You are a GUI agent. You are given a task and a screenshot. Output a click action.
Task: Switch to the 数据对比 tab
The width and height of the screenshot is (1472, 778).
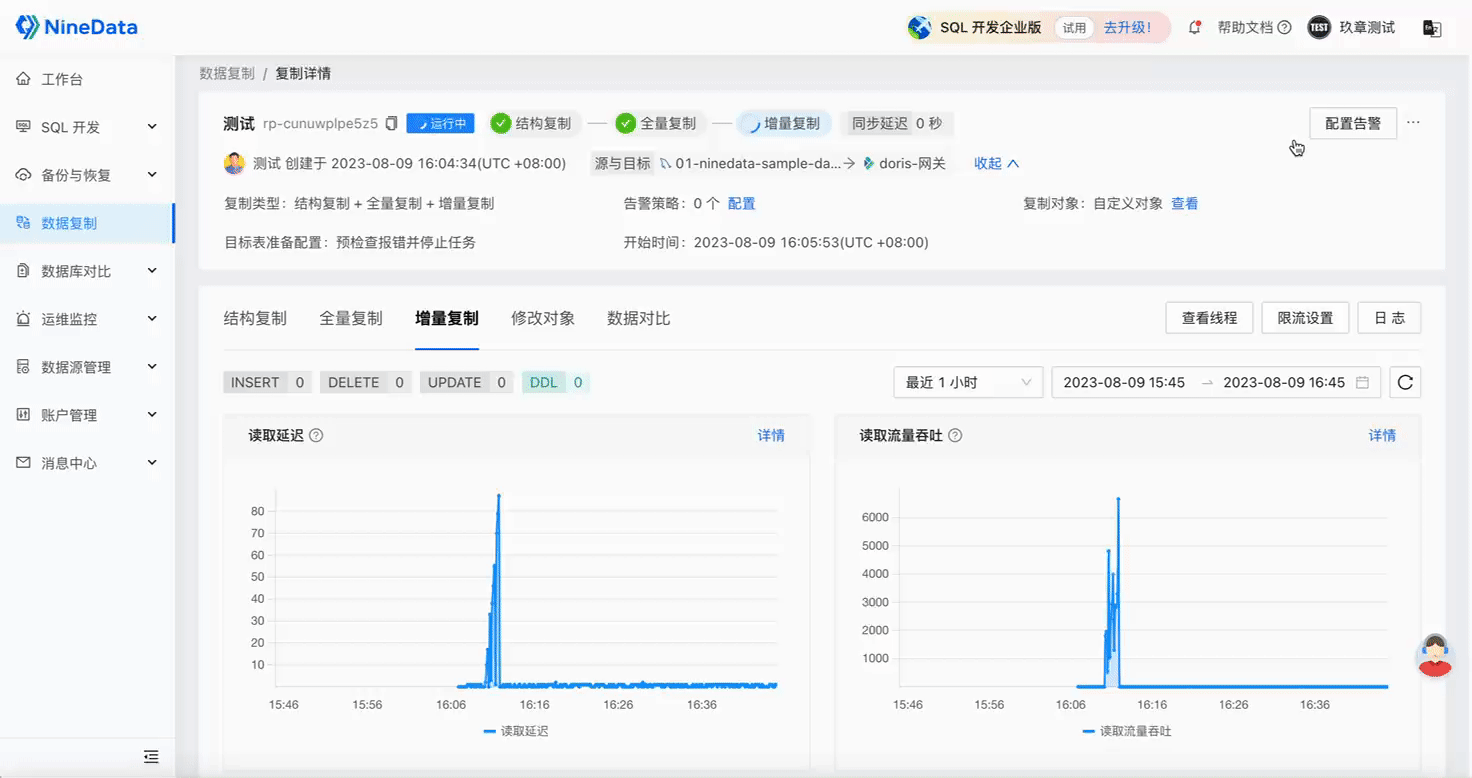638,318
